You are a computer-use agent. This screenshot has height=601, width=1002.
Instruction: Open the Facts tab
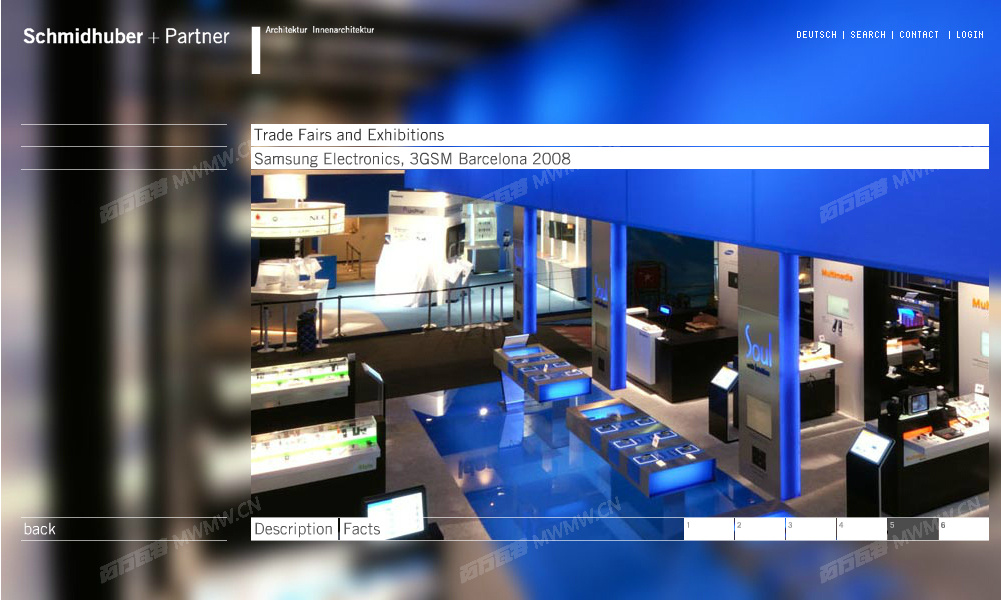coord(362,529)
